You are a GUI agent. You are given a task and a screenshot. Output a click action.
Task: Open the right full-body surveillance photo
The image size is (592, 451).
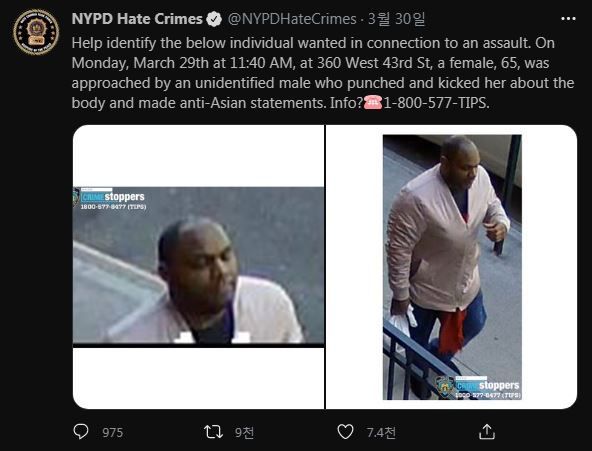[452, 267]
